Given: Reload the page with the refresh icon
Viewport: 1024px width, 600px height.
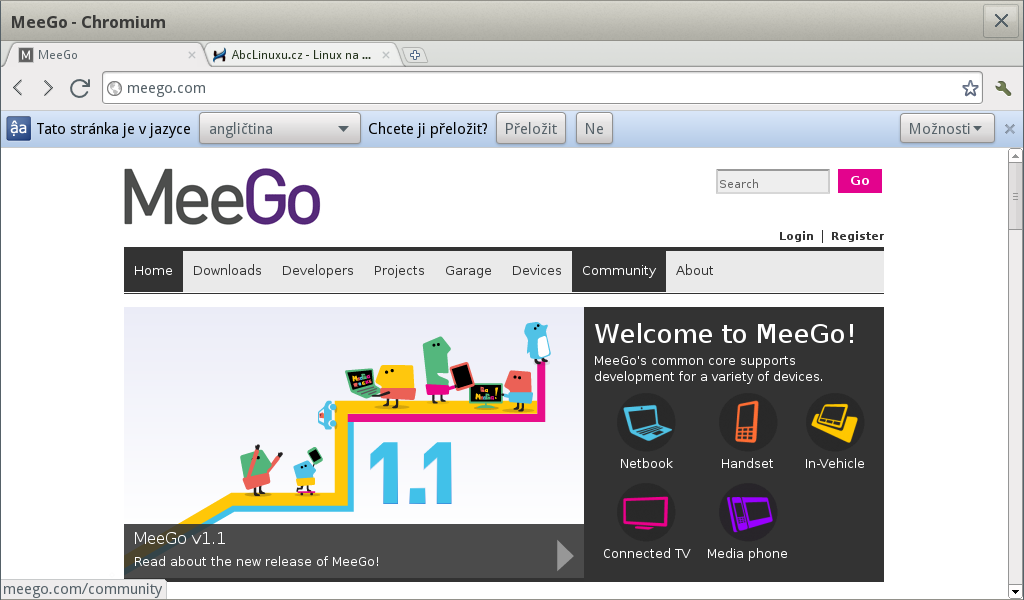Looking at the screenshot, I should point(80,87).
